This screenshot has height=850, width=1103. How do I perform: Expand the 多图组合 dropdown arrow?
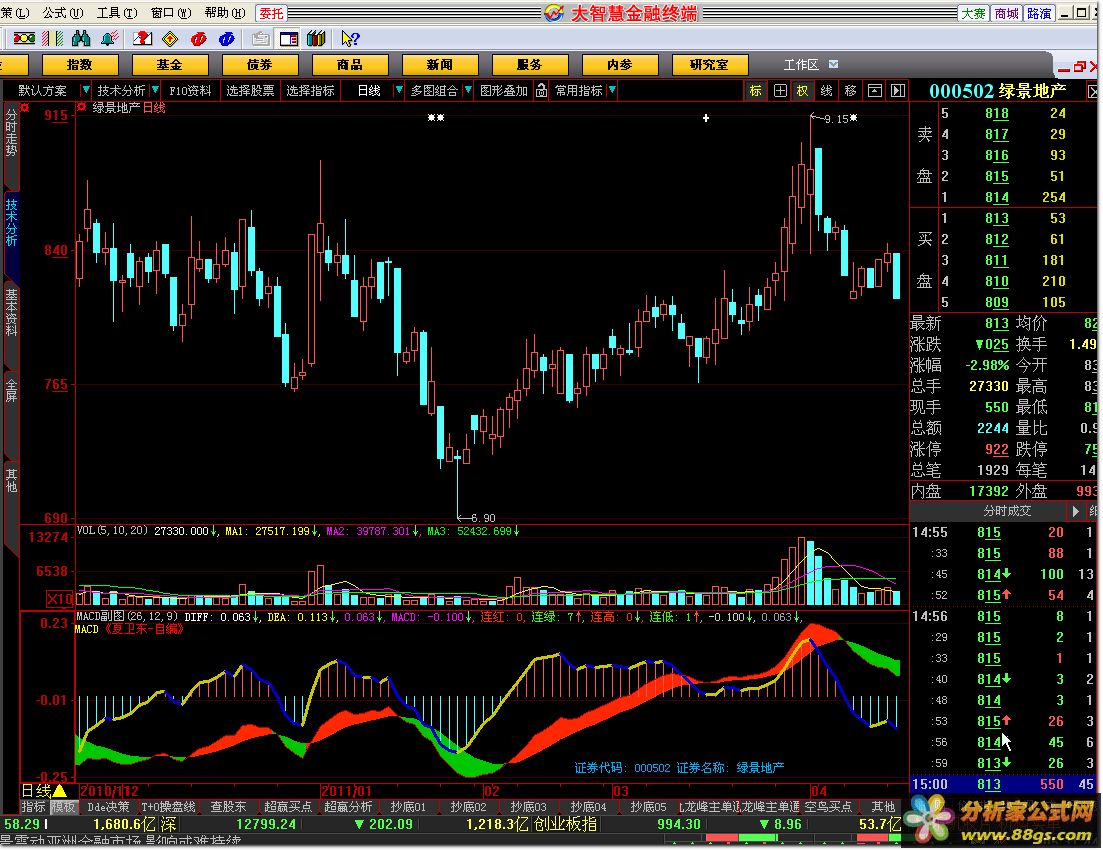click(468, 90)
